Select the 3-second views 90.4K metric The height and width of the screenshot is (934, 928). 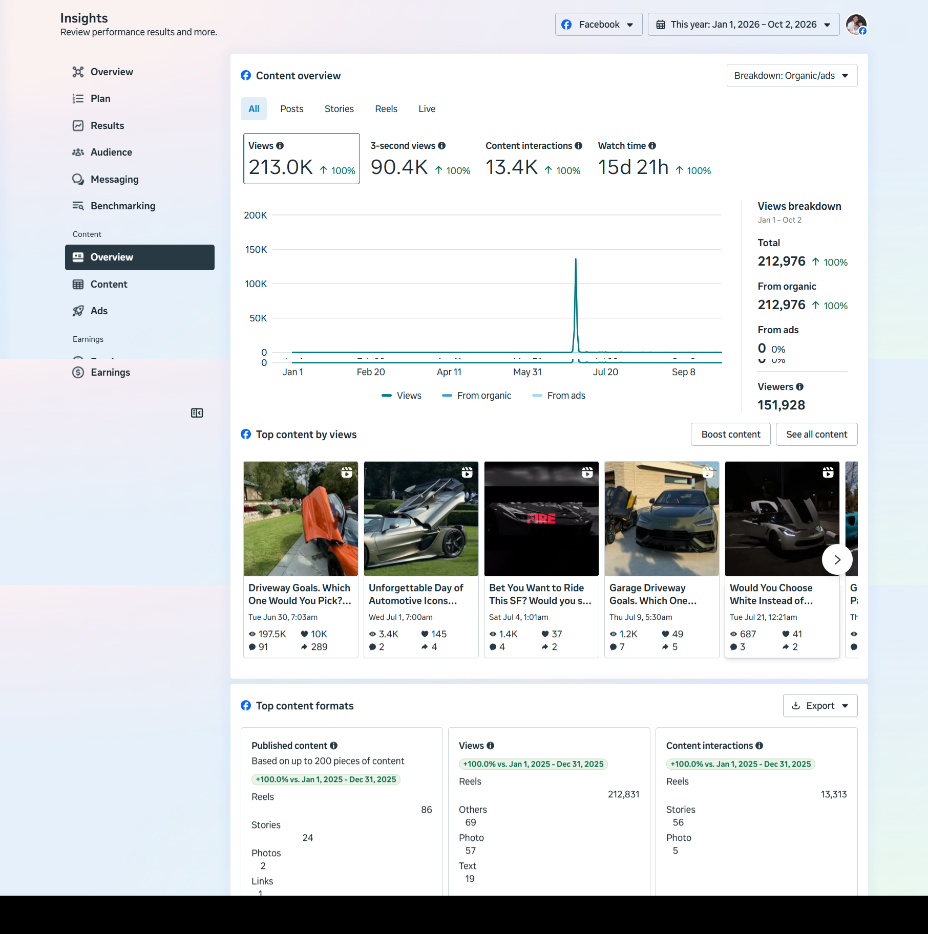pyautogui.click(x=421, y=159)
